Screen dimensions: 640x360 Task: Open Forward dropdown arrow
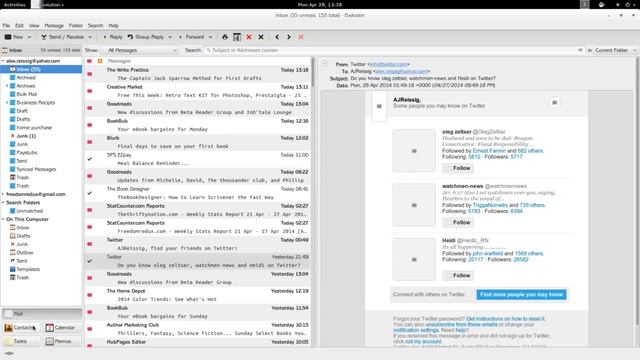click(210, 37)
